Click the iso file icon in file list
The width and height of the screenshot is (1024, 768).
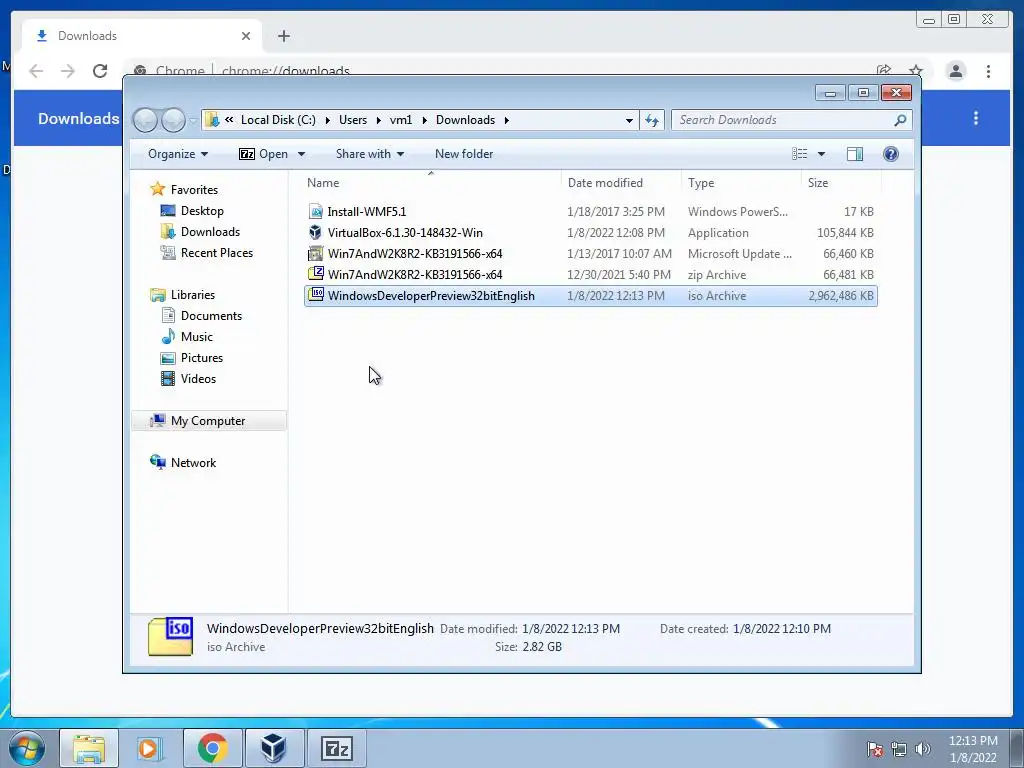315,295
